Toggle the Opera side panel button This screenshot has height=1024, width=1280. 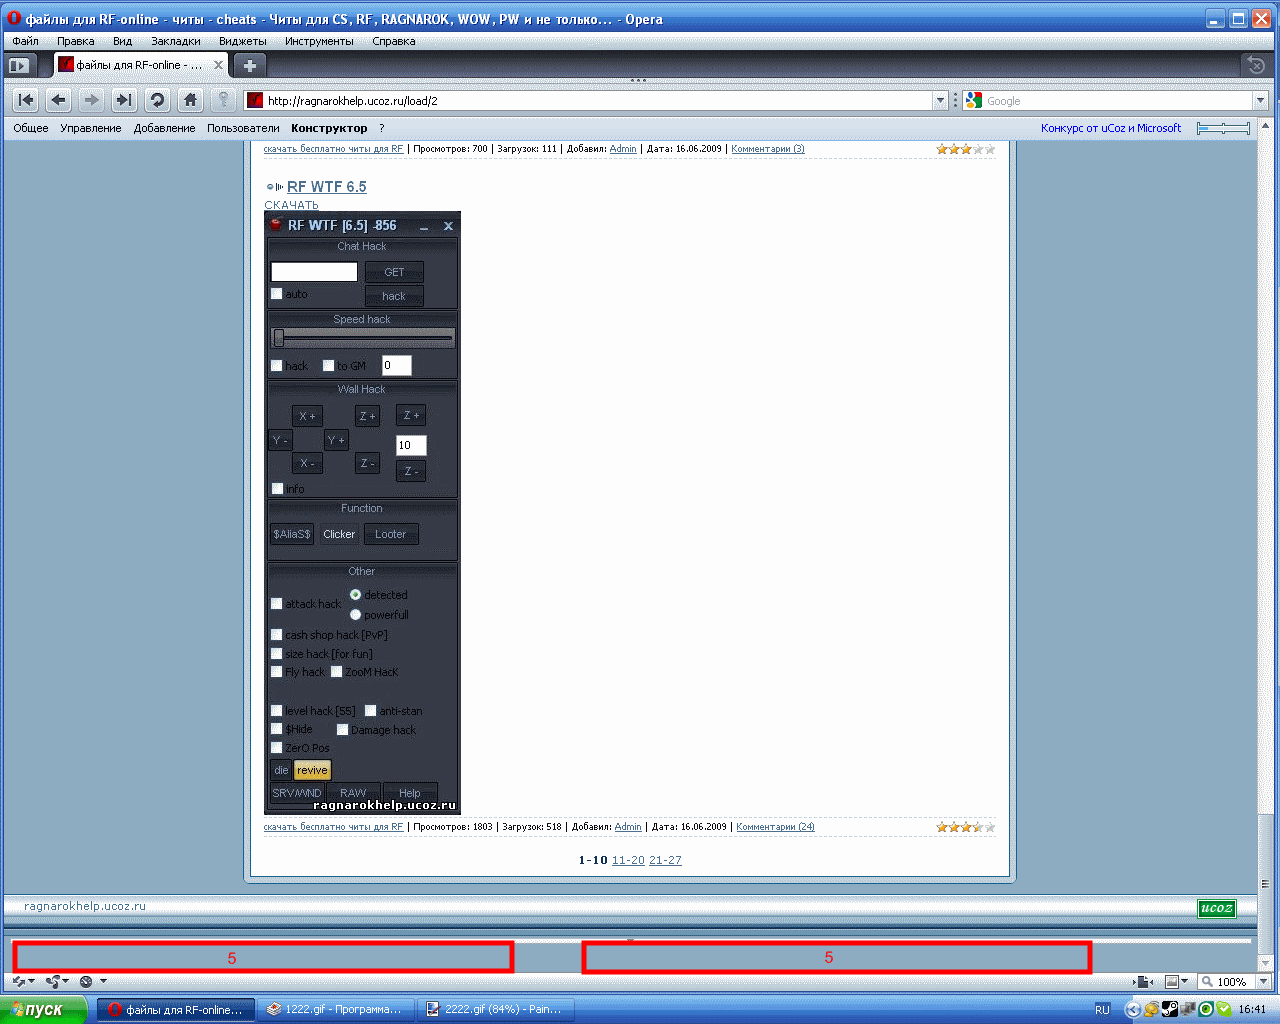(18, 66)
